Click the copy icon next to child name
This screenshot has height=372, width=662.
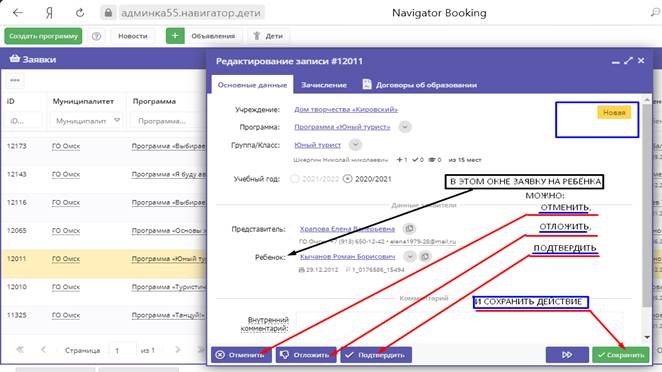(425, 256)
